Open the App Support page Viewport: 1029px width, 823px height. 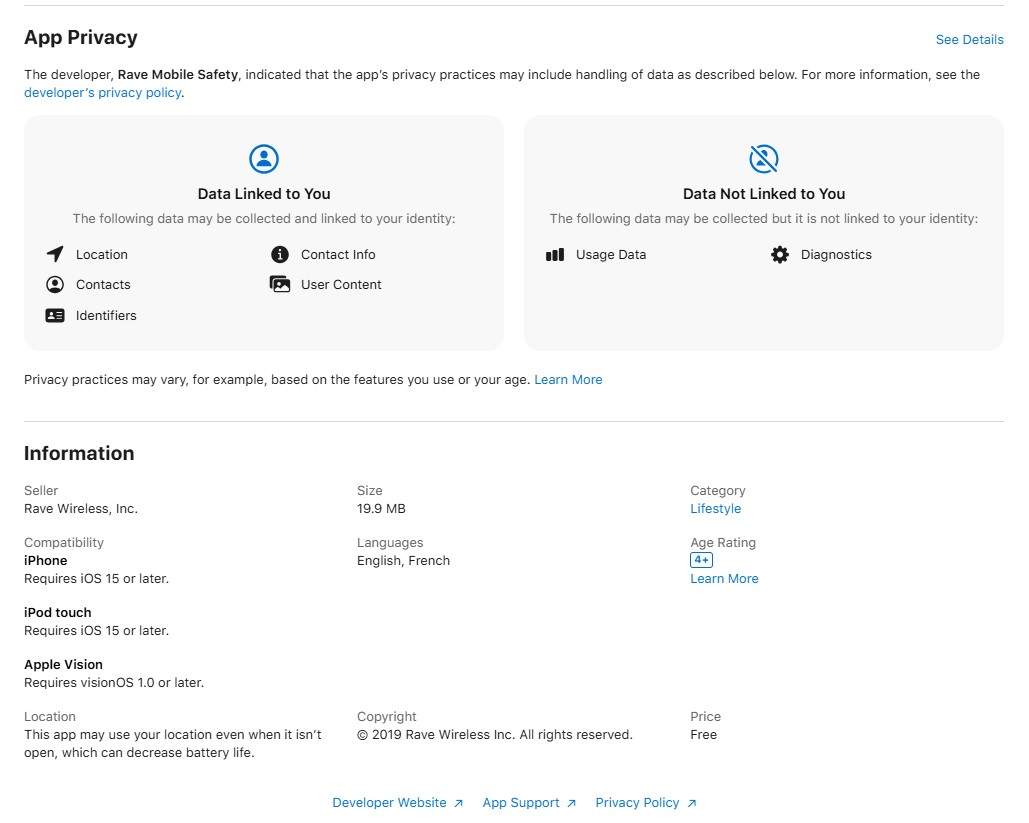pyautogui.click(x=521, y=802)
